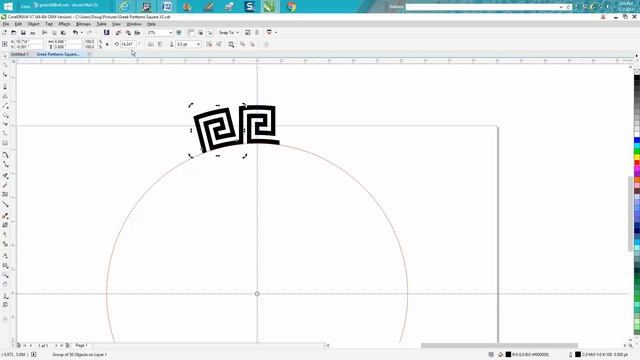The height and width of the screenshot is (360, 640).
Task: Open the Edit menu
Action: (x=18, y=24)
